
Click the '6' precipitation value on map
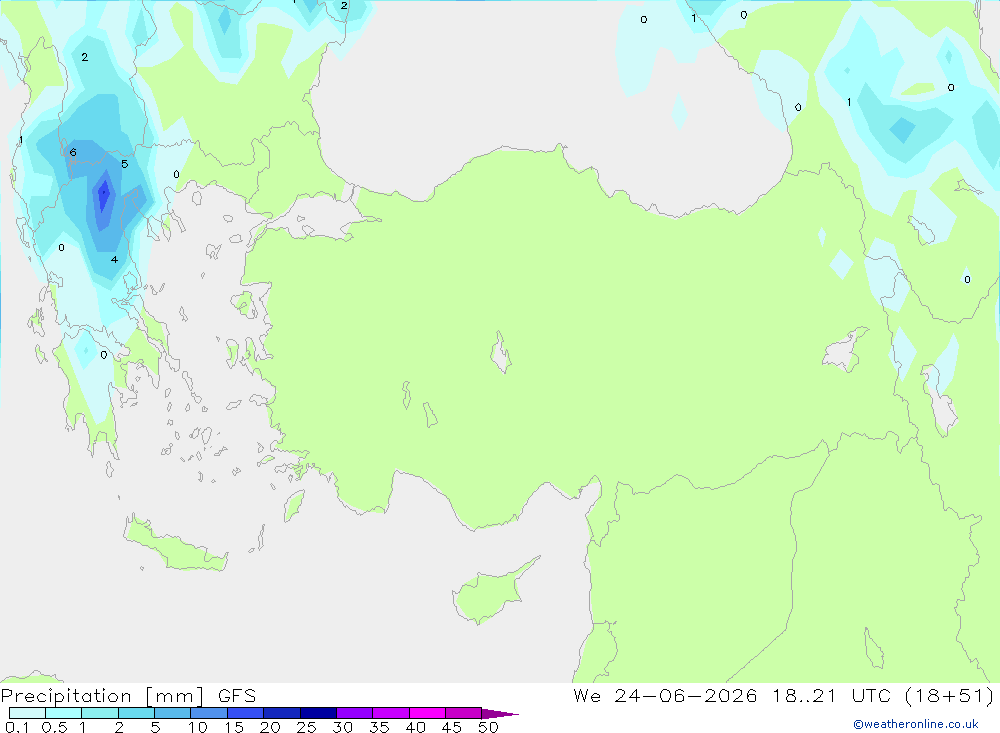tap(73, 152)
